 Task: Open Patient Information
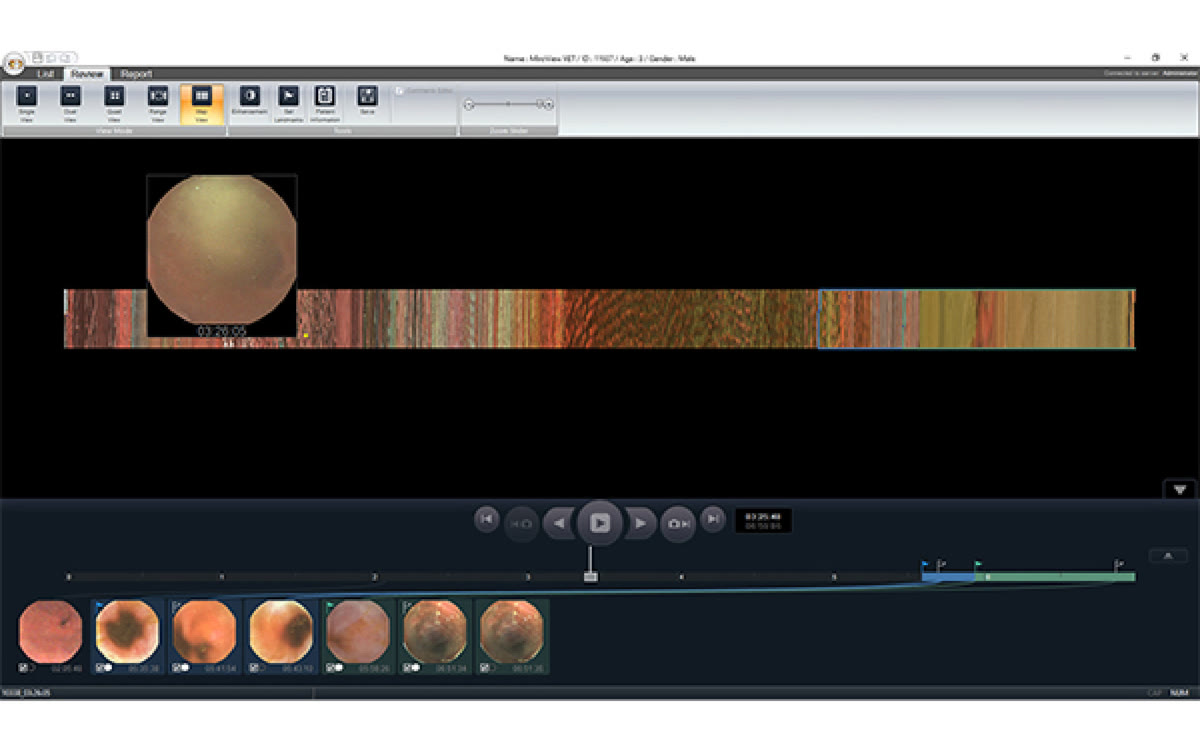coord(325,104)
